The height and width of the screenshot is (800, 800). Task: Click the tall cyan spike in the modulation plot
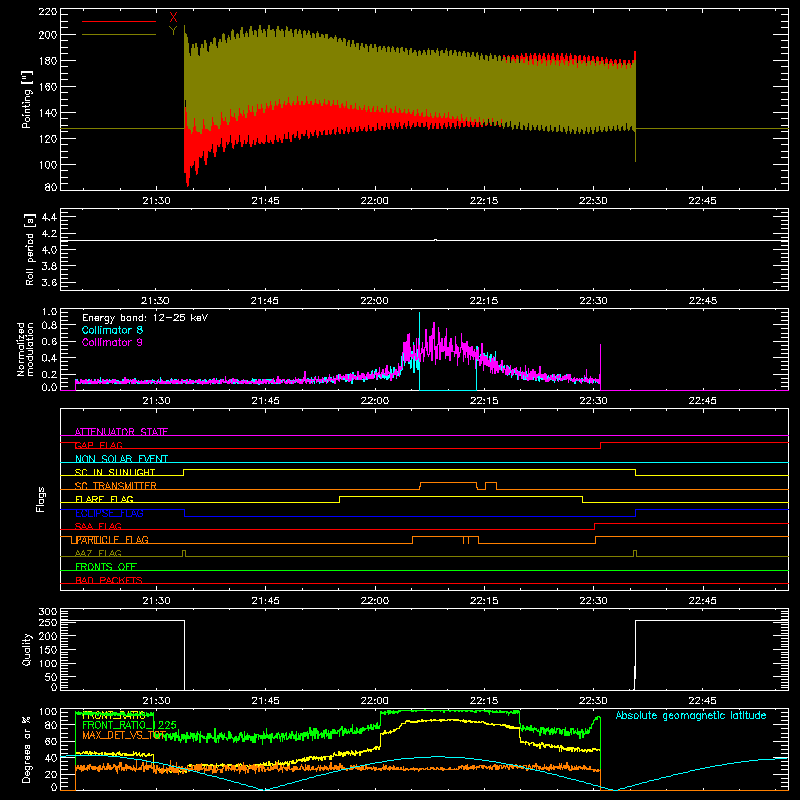pyautogui.click(x=419, y=351)
